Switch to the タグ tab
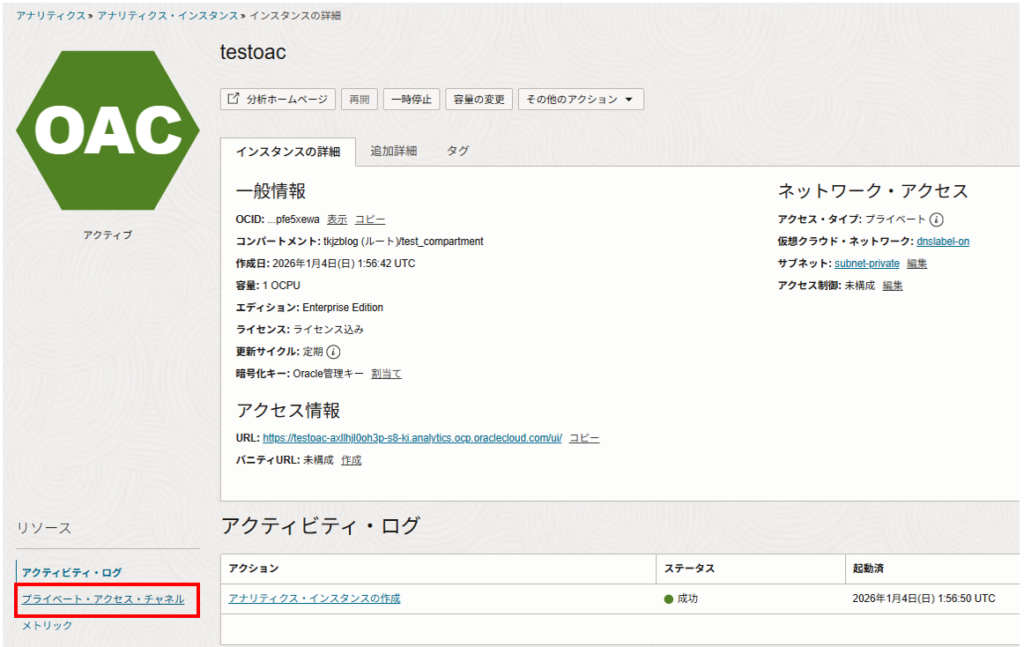Viewport: 1024px width, 647px height. [x=457, y=151]
